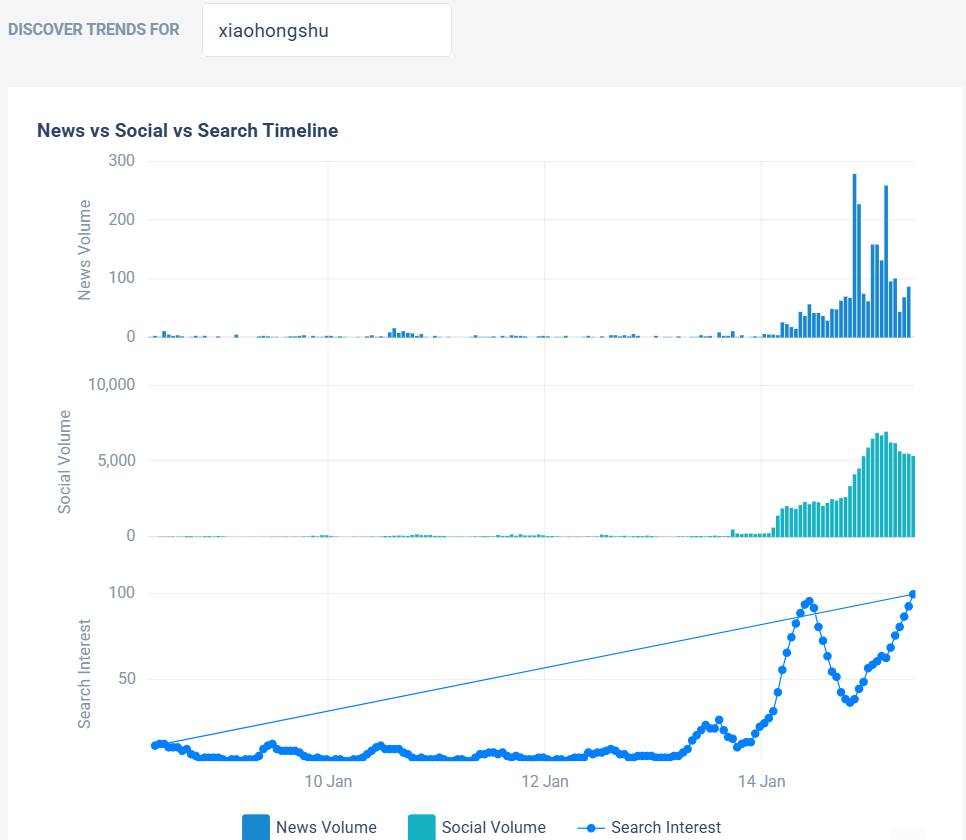The height and width of the screenshot is (840, 966).
Task: Click the 50 tick on search axis
Action: pyautogui.click(x=126, y=679)
